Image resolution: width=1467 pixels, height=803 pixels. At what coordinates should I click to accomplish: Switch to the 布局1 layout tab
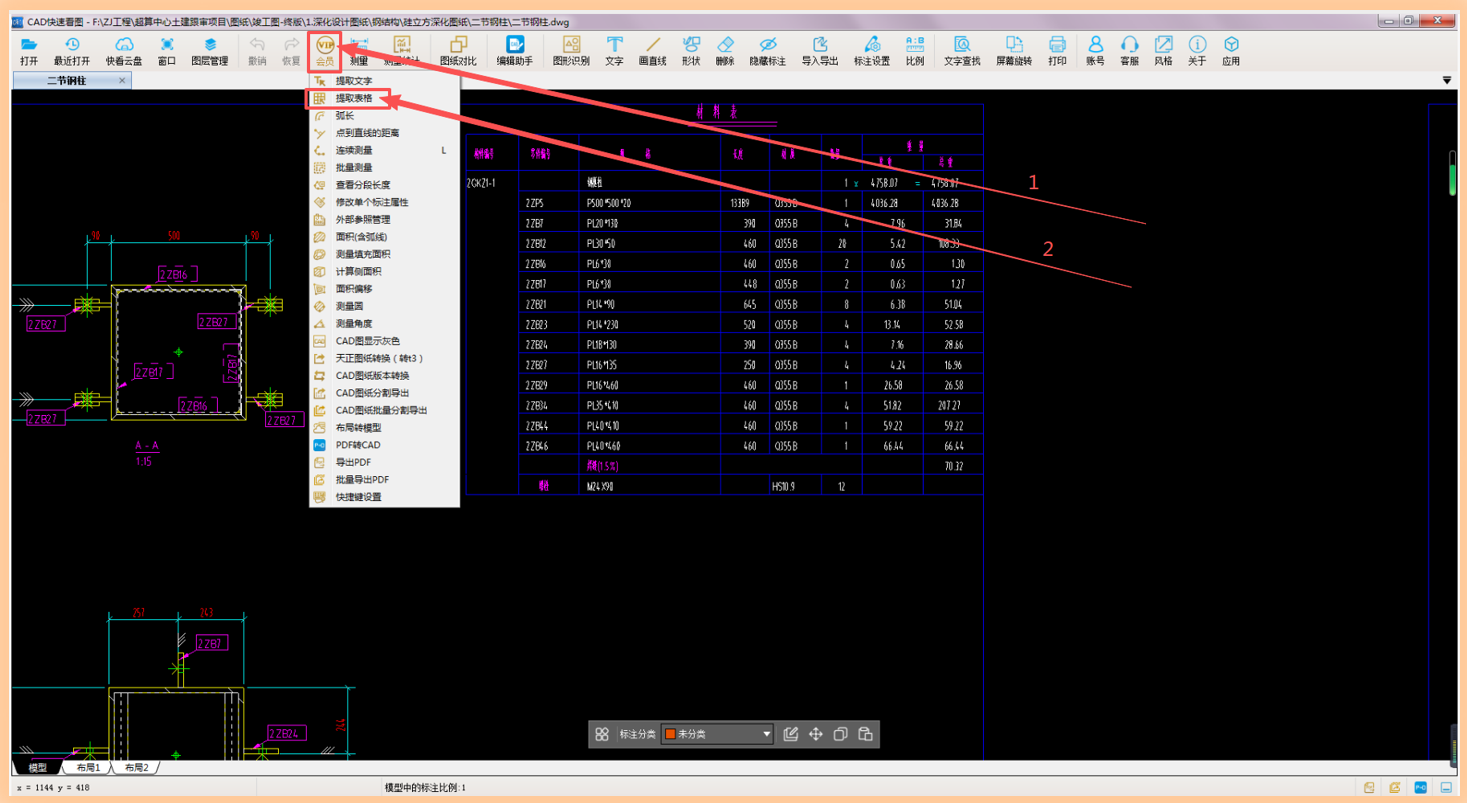tap(89, 768)
